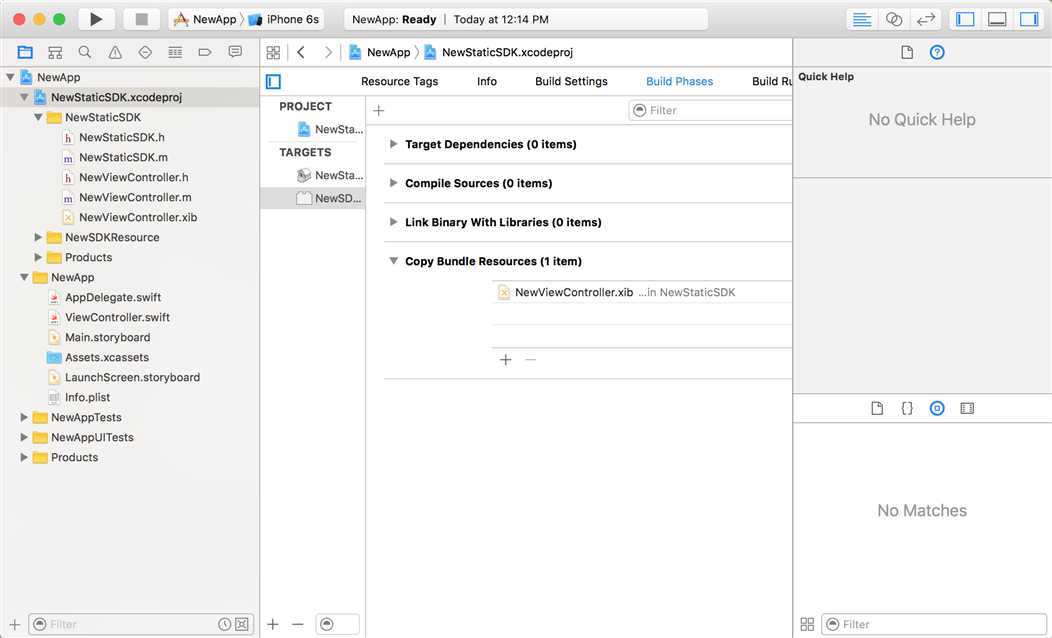Expand the NewAppTests folder
Image resolution: width=1052 pixels, height=638 pixels.
tap(24, 417)
